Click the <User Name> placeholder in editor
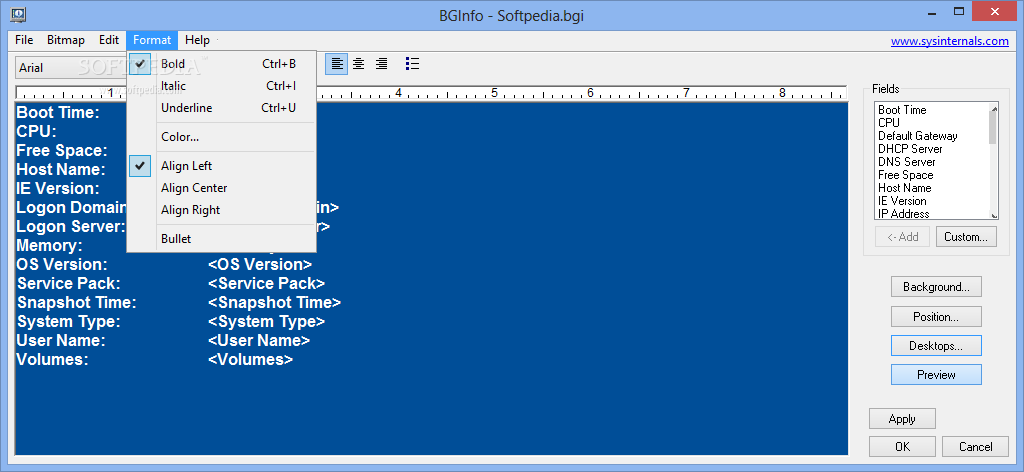The height and width of the screenshot is (472, 1024). click(x=259, y=340)
